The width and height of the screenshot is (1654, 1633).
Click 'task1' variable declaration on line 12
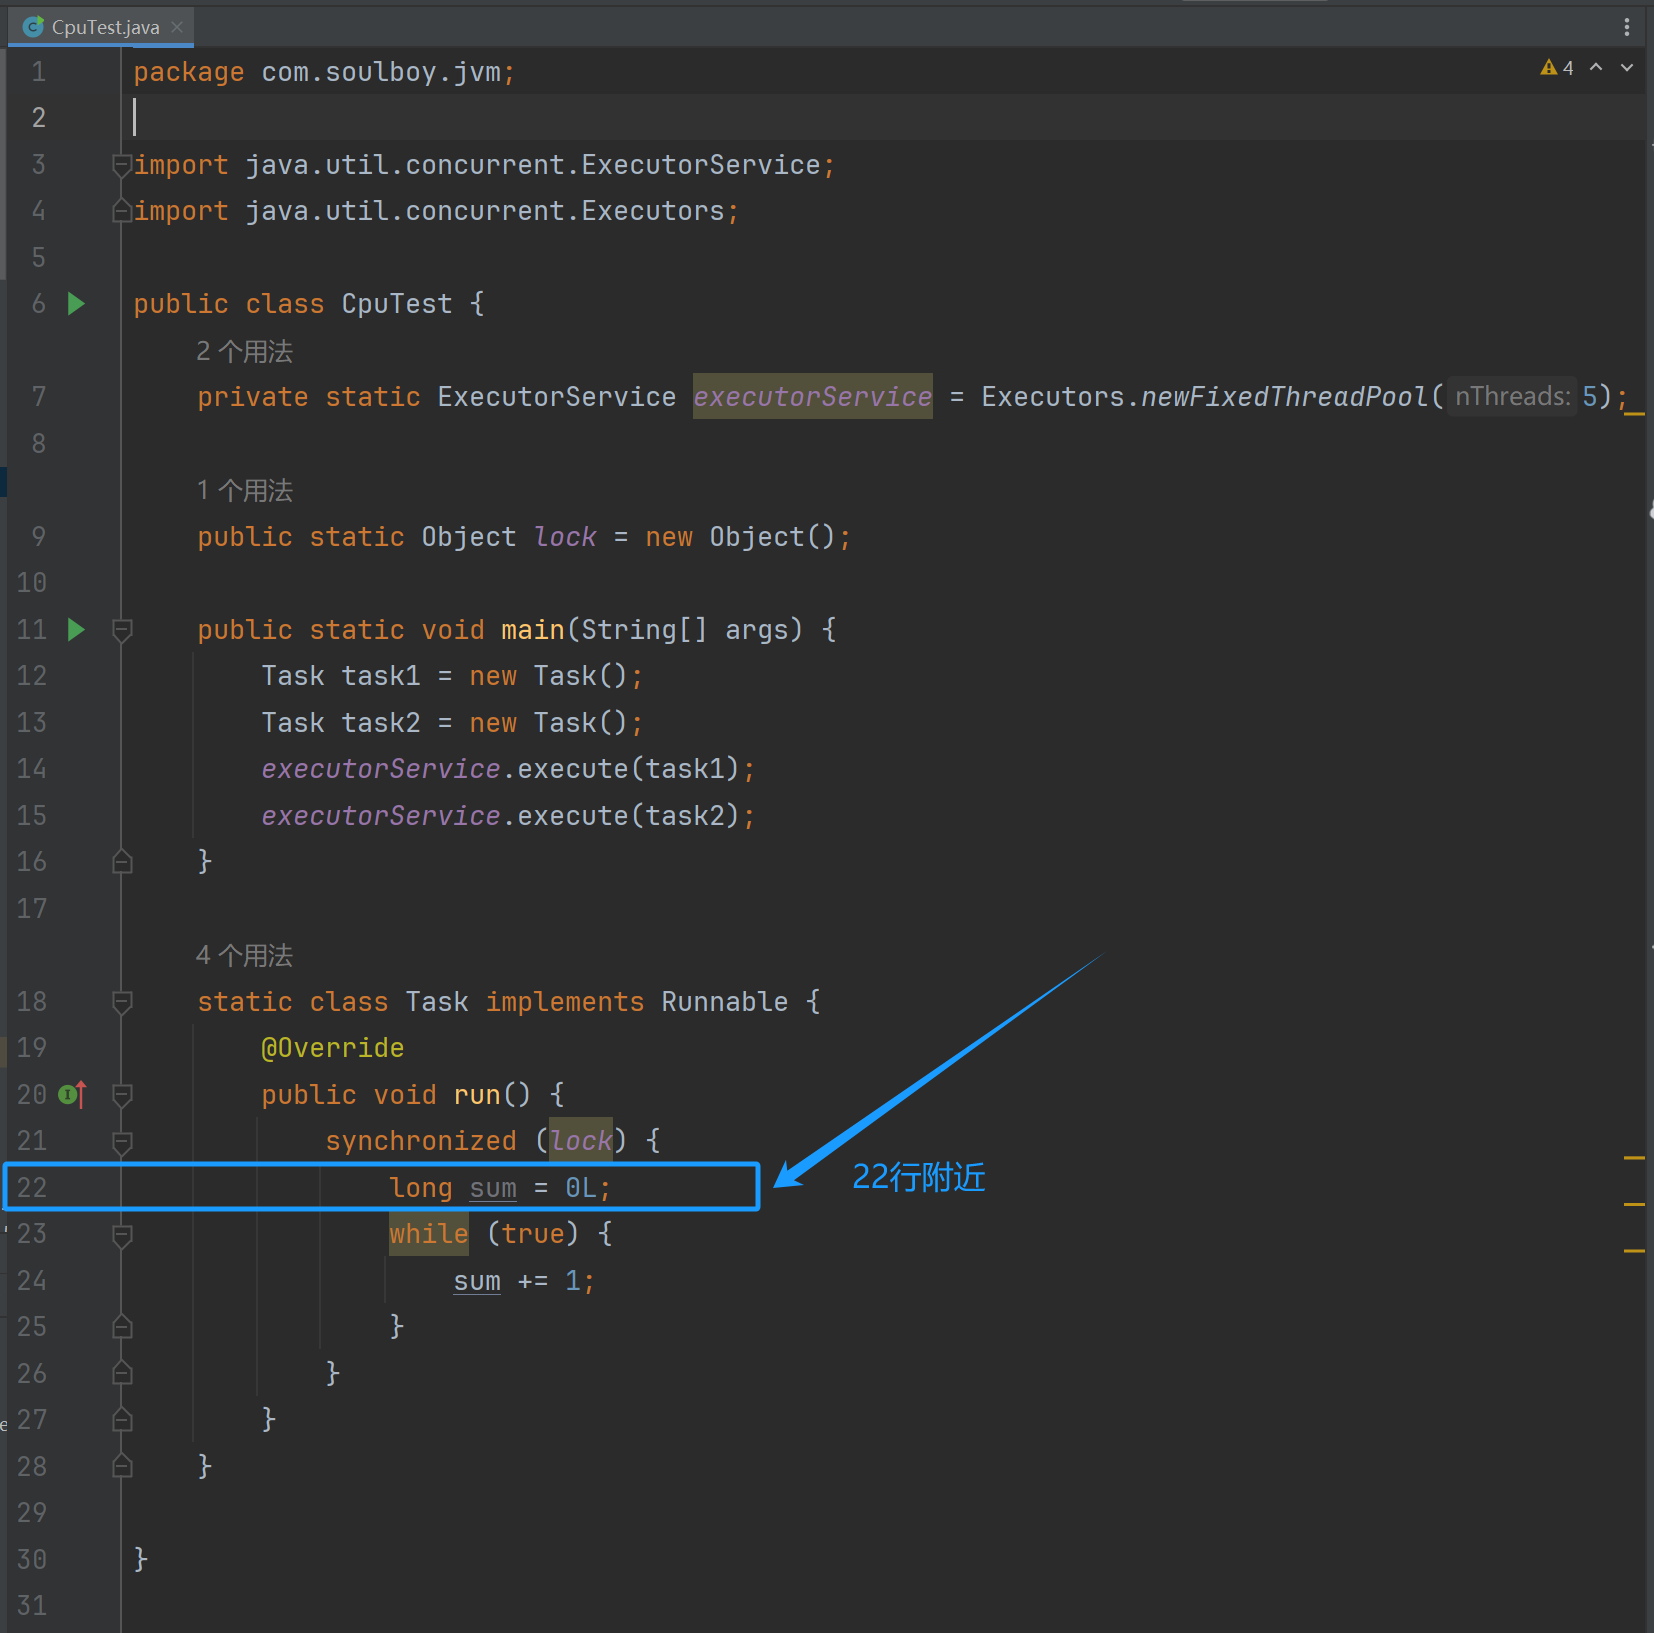[x=381, y=676]
